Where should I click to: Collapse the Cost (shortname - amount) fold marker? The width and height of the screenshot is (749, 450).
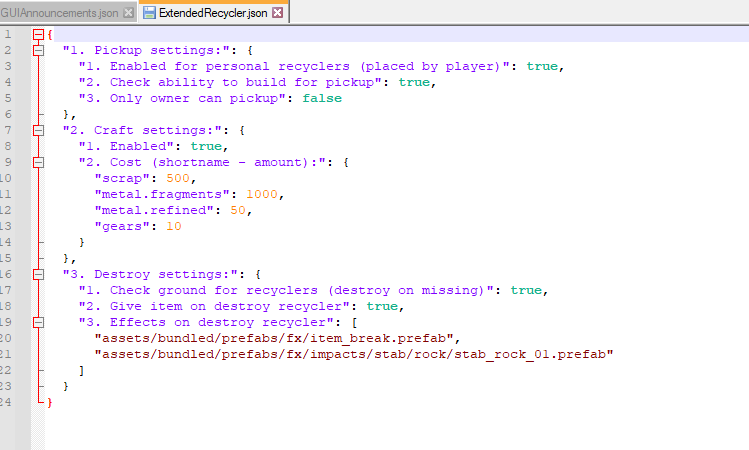tap(38, 162)
